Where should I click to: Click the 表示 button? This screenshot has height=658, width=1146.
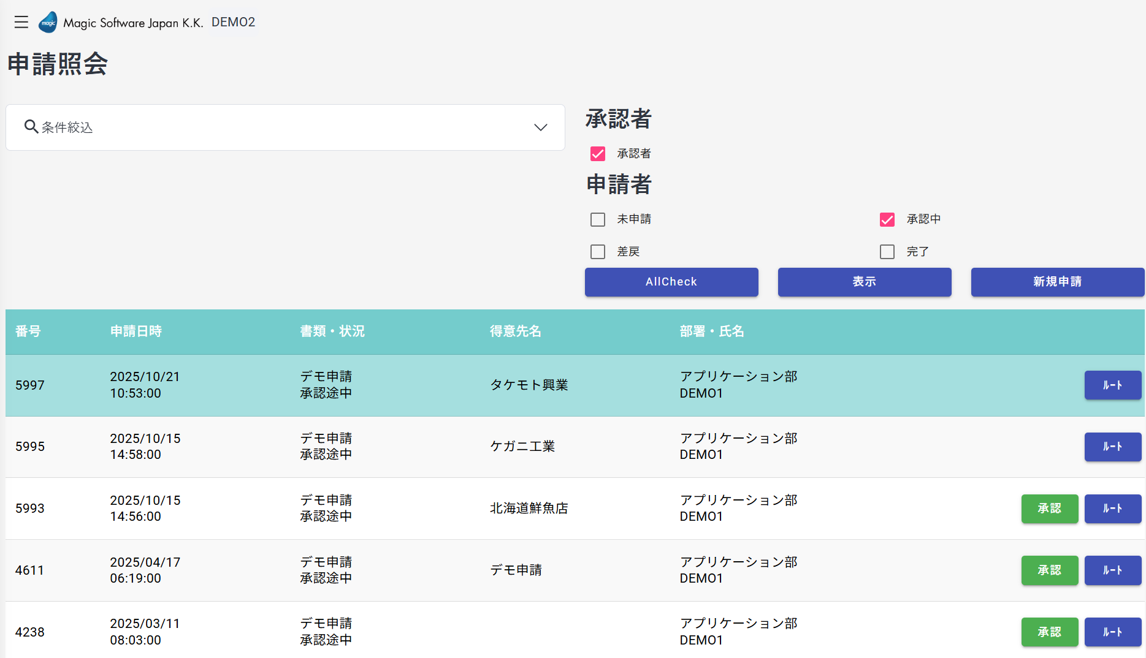pos(864,282)
